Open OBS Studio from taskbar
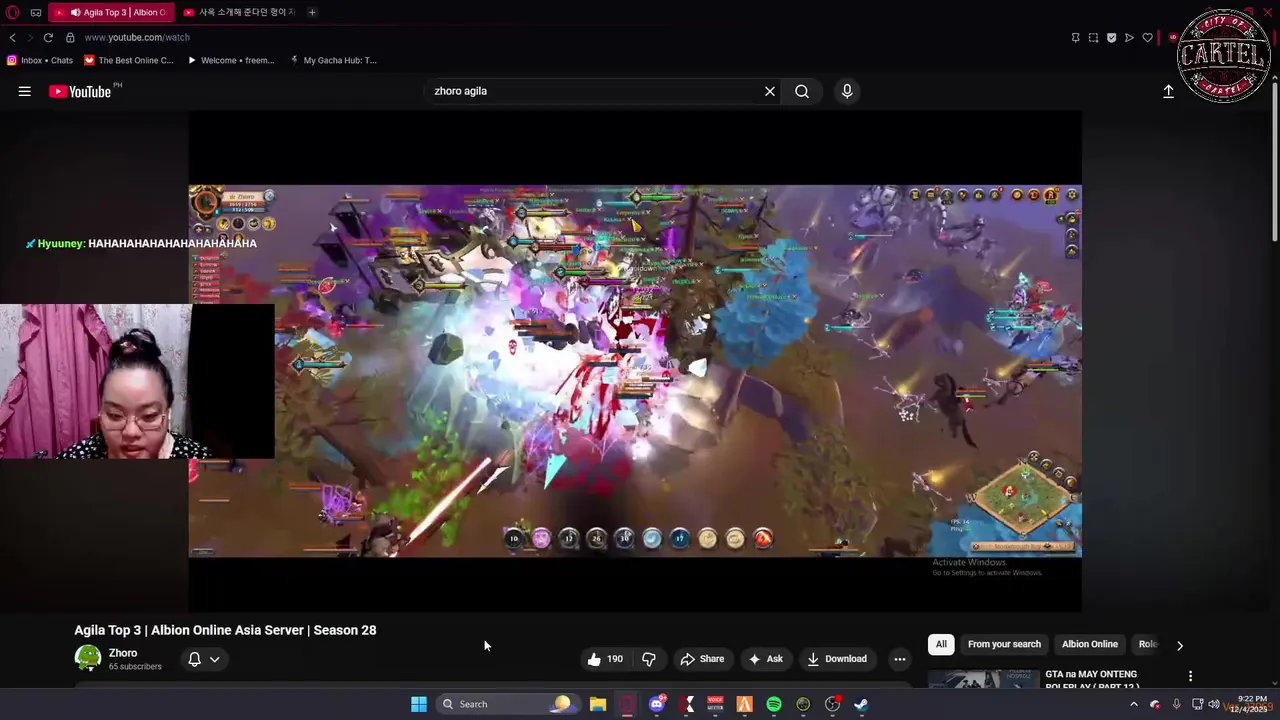Viewport: 1280px width, 720px height. coord(832,704)
